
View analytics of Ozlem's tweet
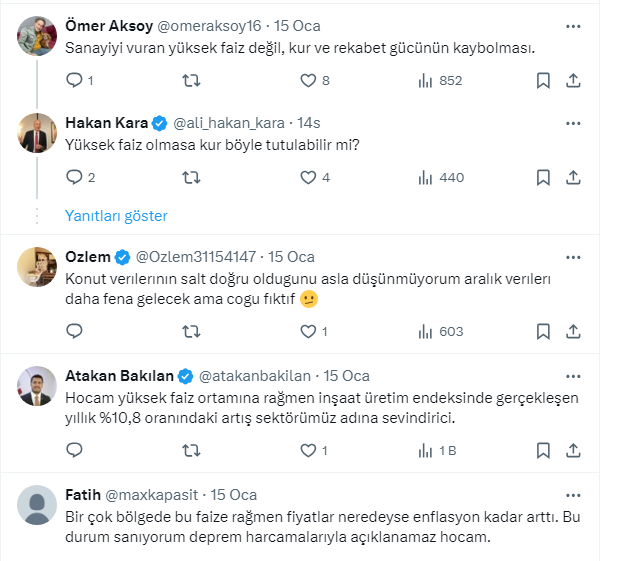pos(425,331)
